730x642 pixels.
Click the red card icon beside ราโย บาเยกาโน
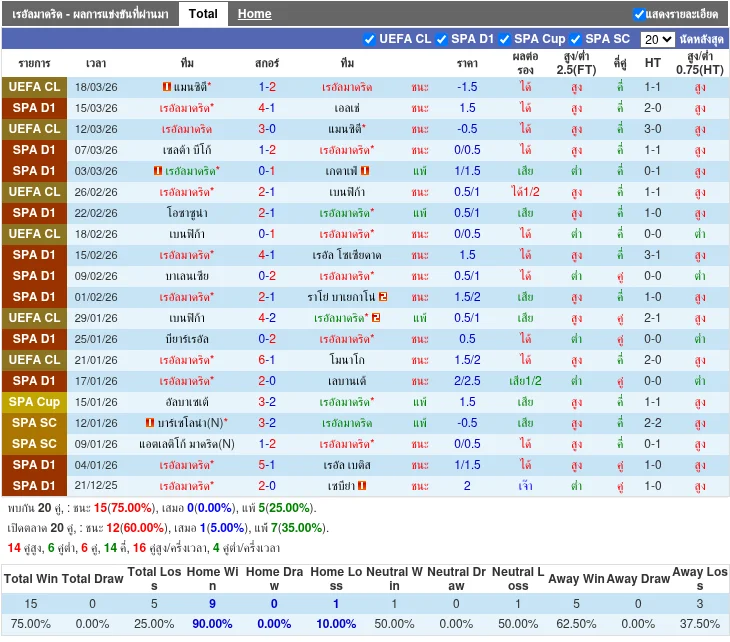(x=383, y=297)
